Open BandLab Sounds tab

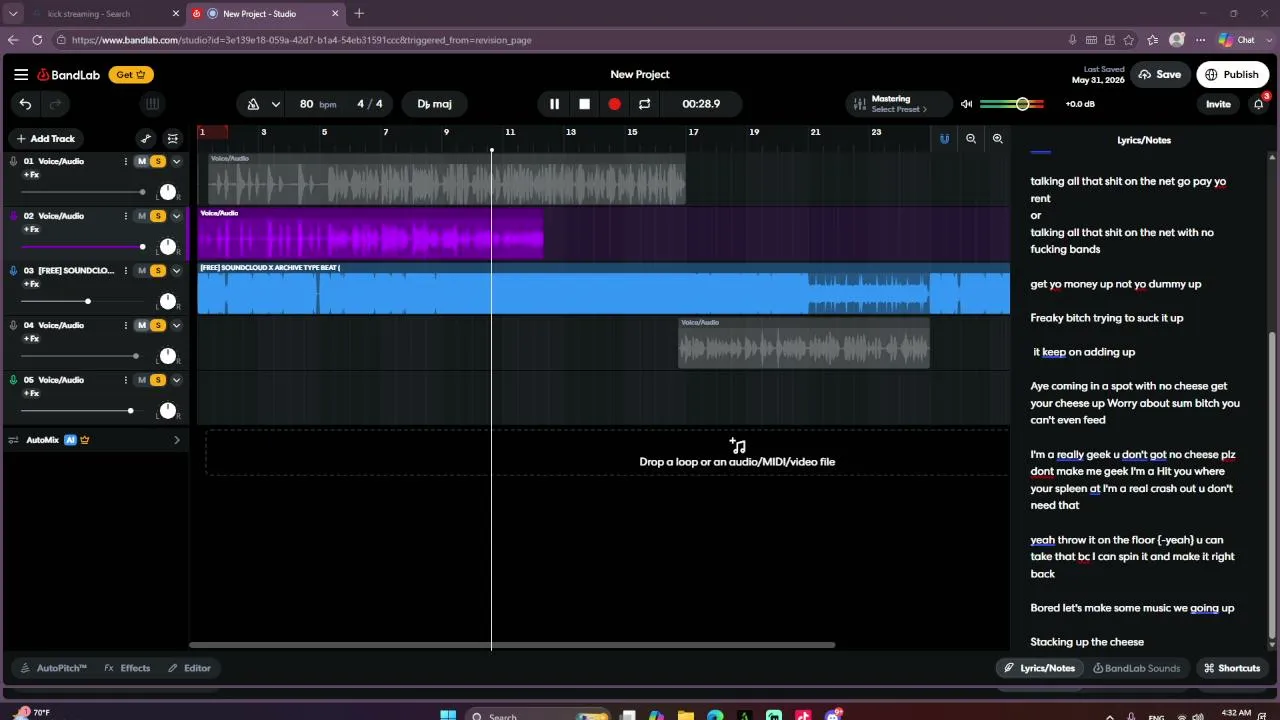click(x=1137, y=668)
